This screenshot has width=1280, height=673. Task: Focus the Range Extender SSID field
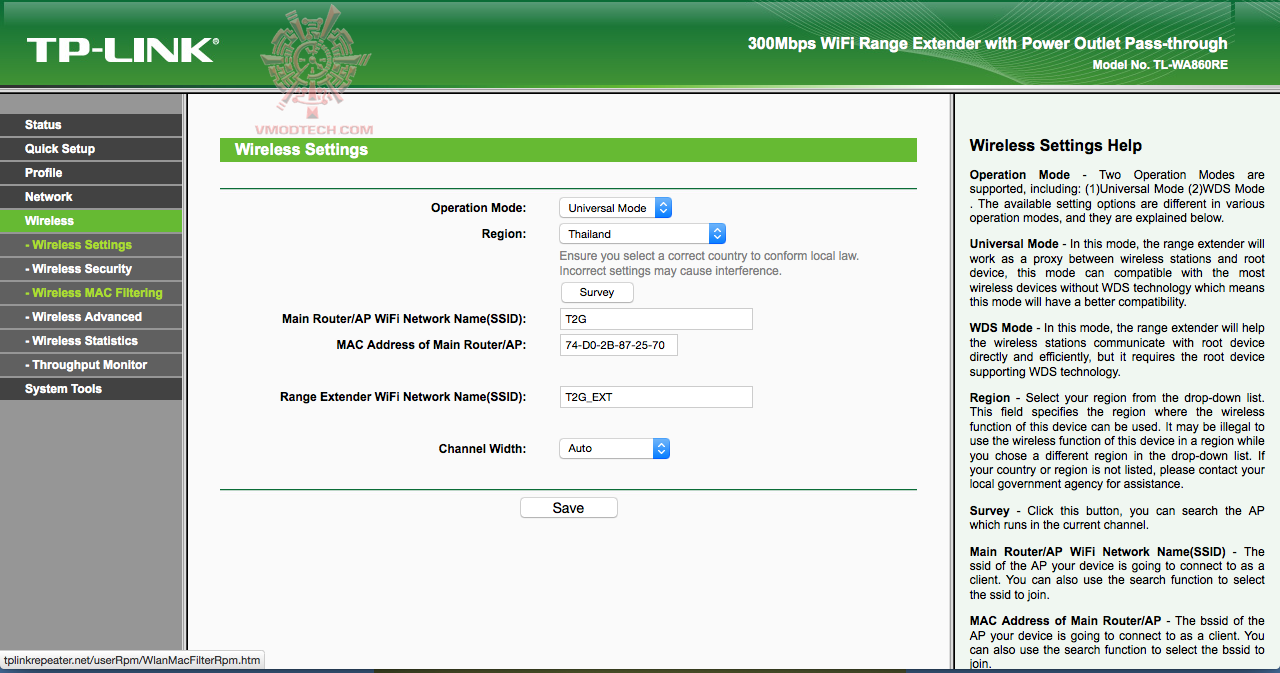[x=655, y=397]
